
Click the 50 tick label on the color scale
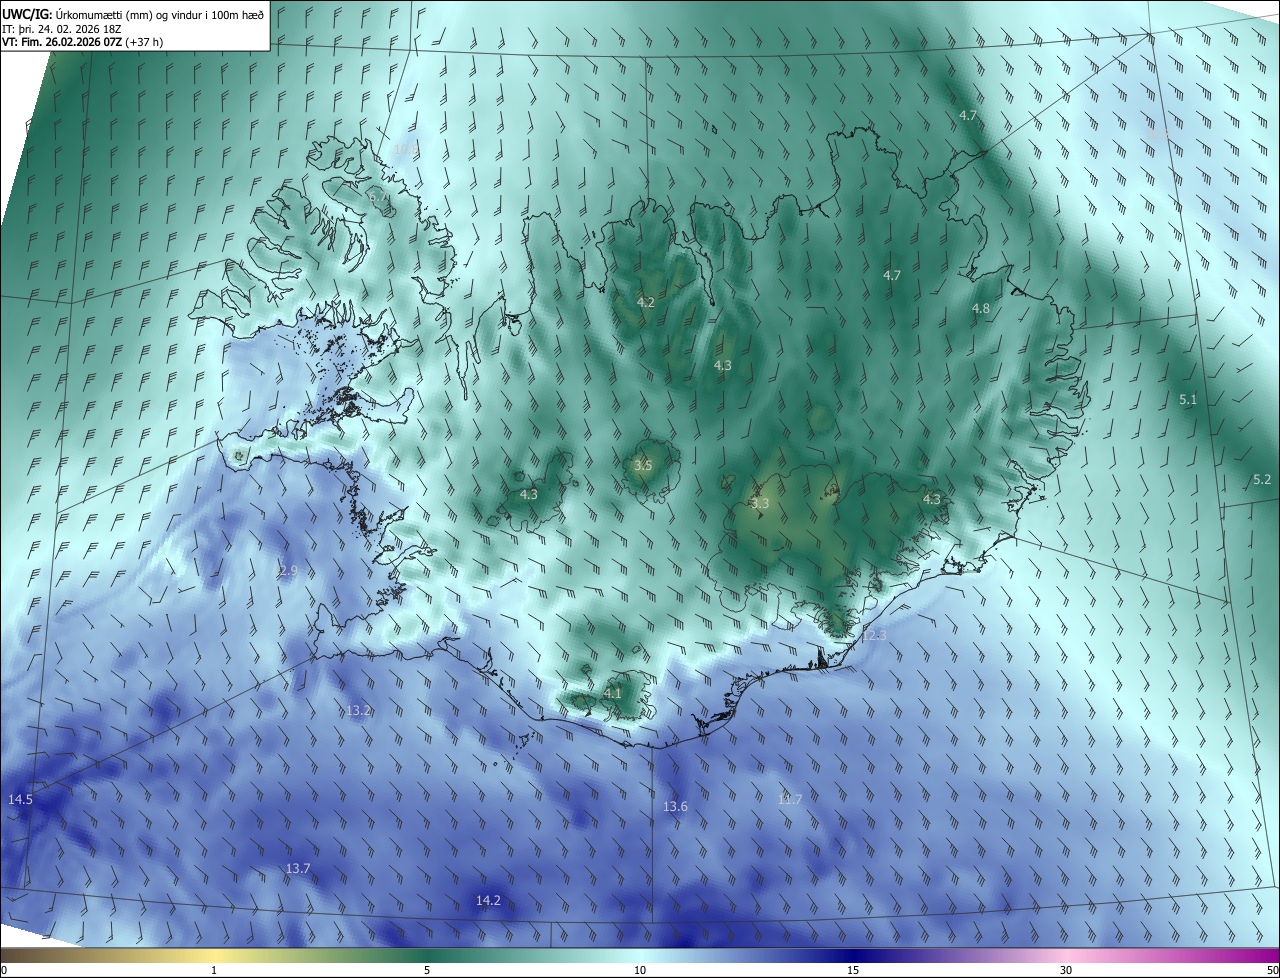click(1272, 971)
